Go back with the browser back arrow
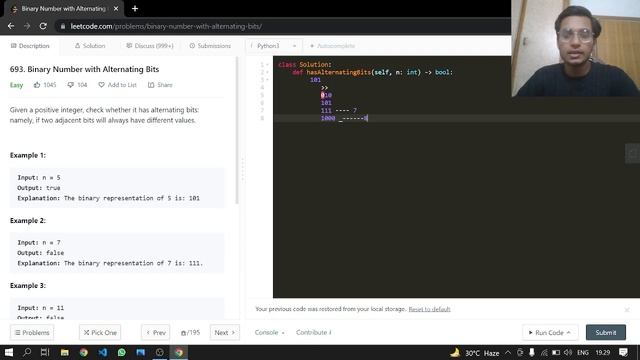 pos(11,26)
